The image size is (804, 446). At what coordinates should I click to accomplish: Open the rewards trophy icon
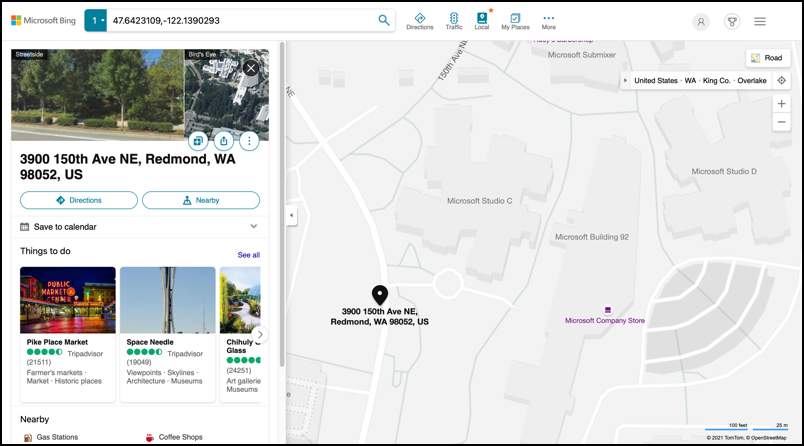point(732,22)
